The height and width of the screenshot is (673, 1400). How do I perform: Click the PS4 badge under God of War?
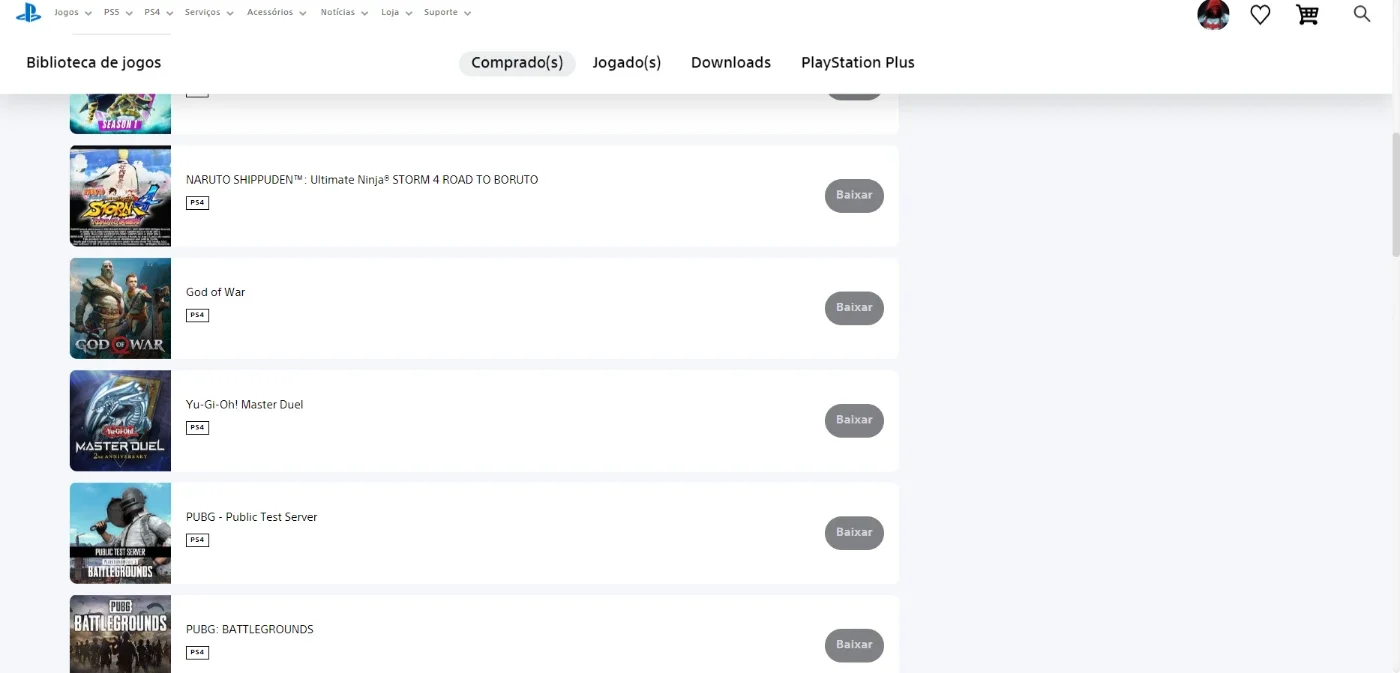[x=197, y=315]
